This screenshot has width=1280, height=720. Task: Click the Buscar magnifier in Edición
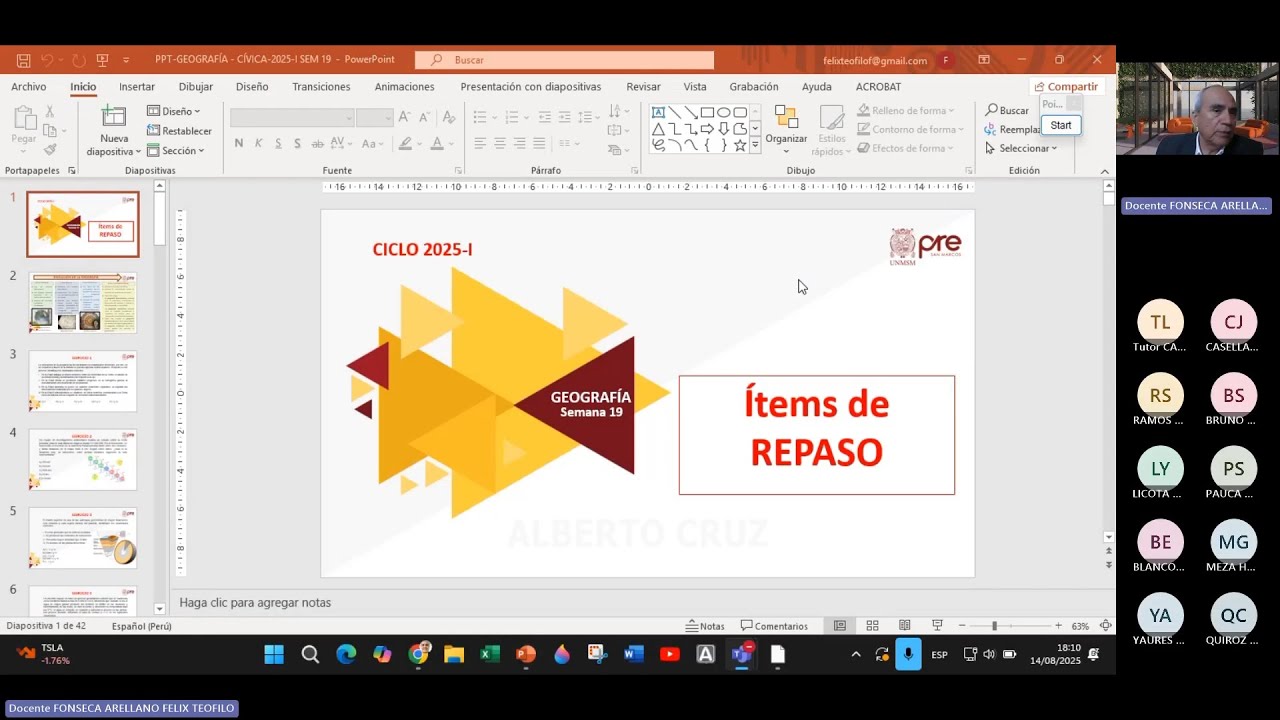point(992,111)
